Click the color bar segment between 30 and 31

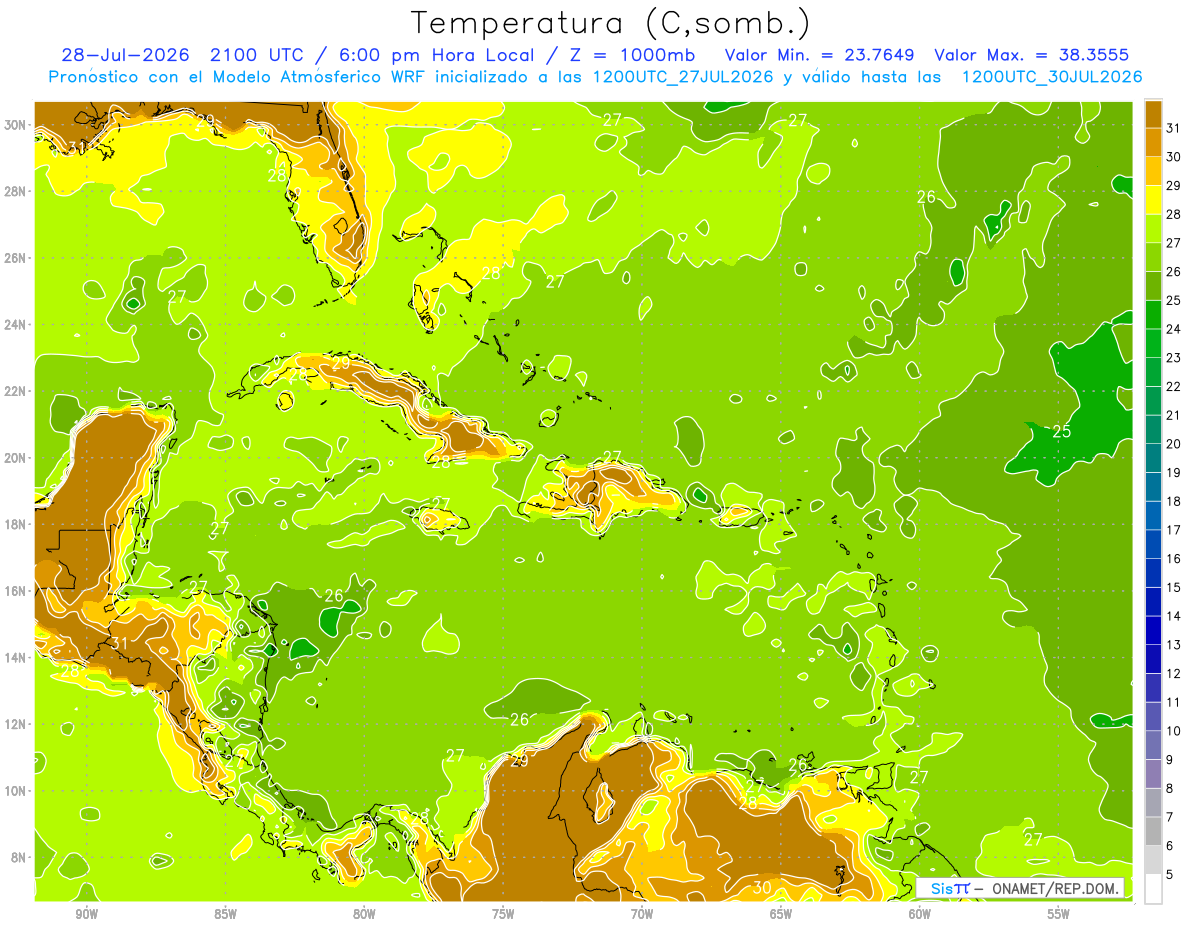click(1153, 141)
